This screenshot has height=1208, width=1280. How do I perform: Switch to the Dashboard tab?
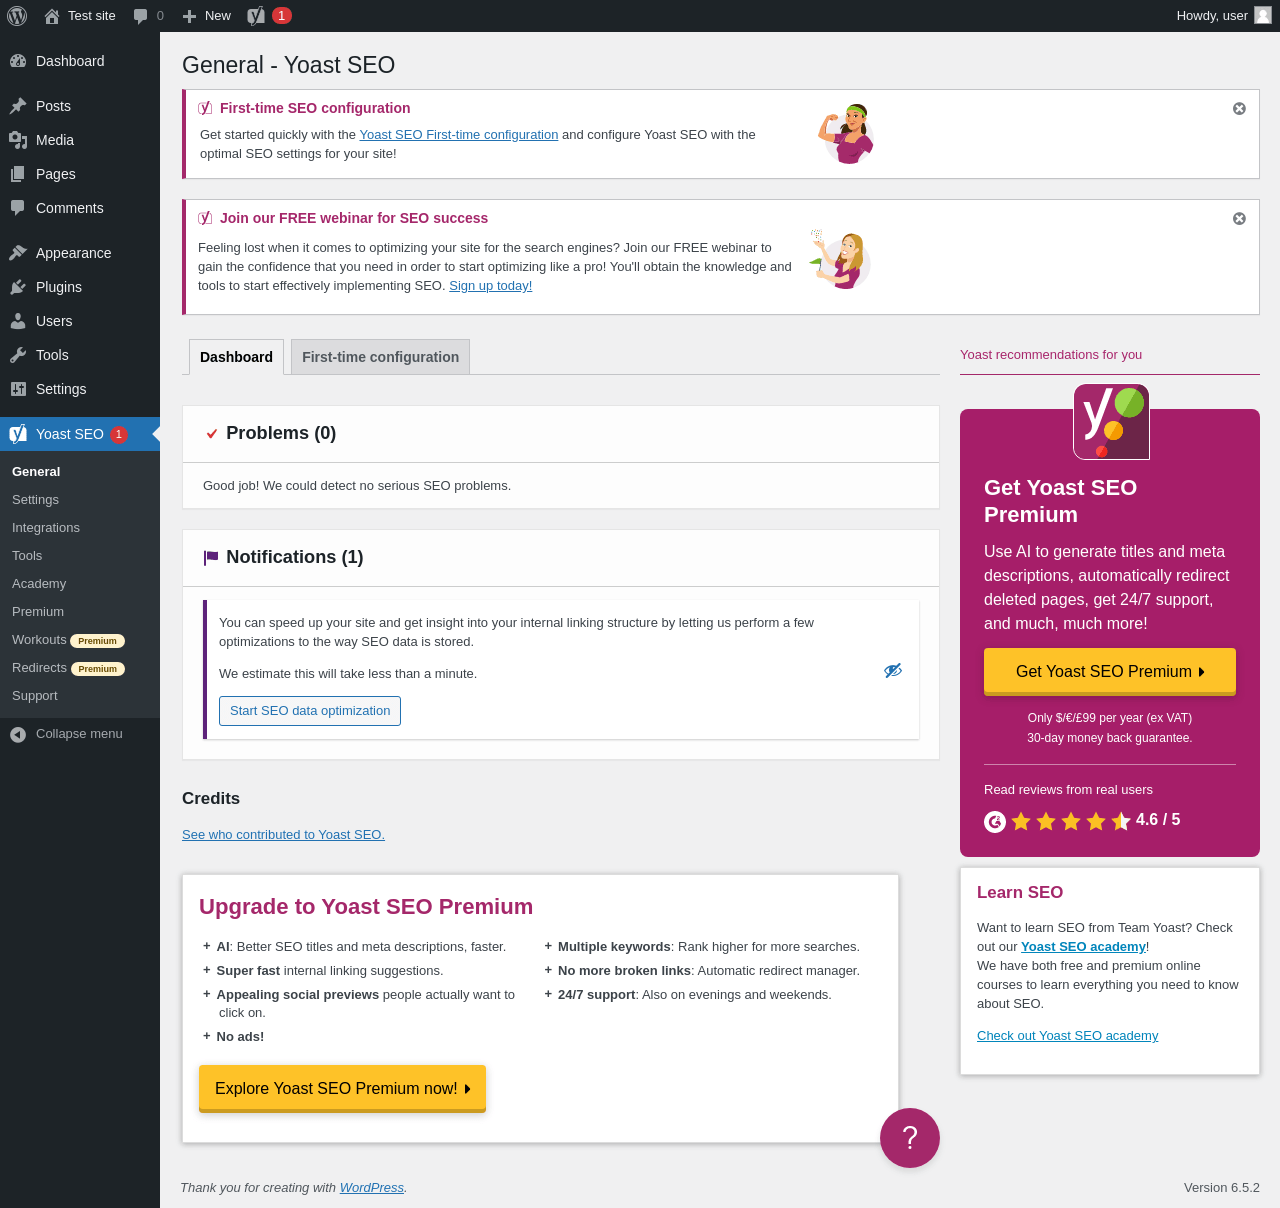tap(236, 357)
